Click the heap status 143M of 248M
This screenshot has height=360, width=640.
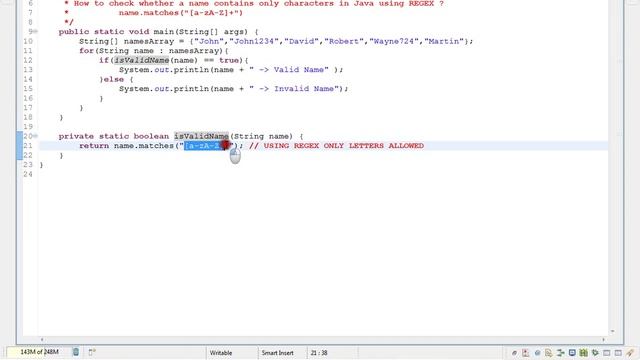[39, 351]
